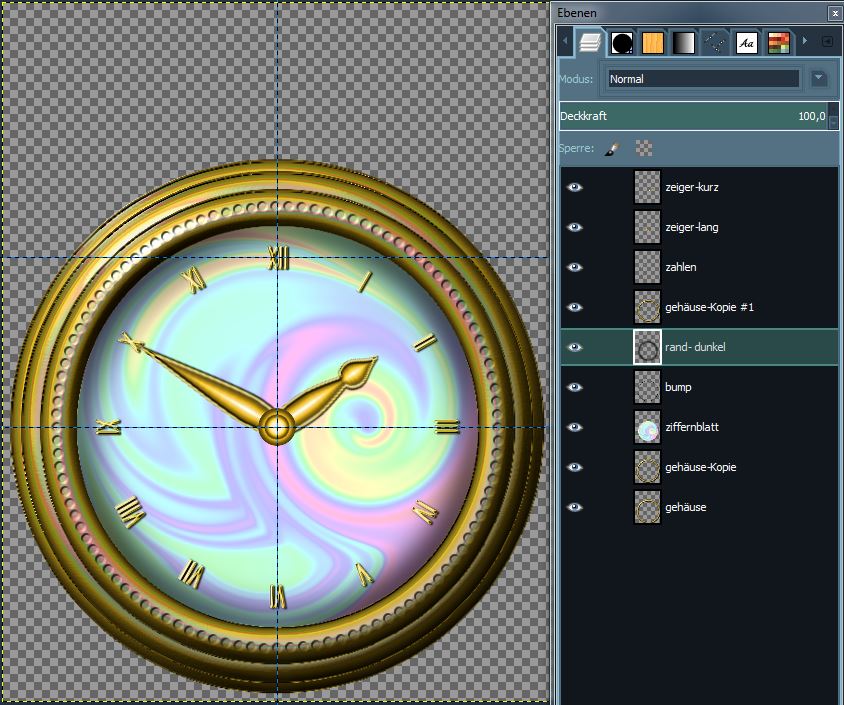Open the dock tab configuration menu
Image resolution: width=844 pixels, height=705 pixels.
click(x=827, y=42)
